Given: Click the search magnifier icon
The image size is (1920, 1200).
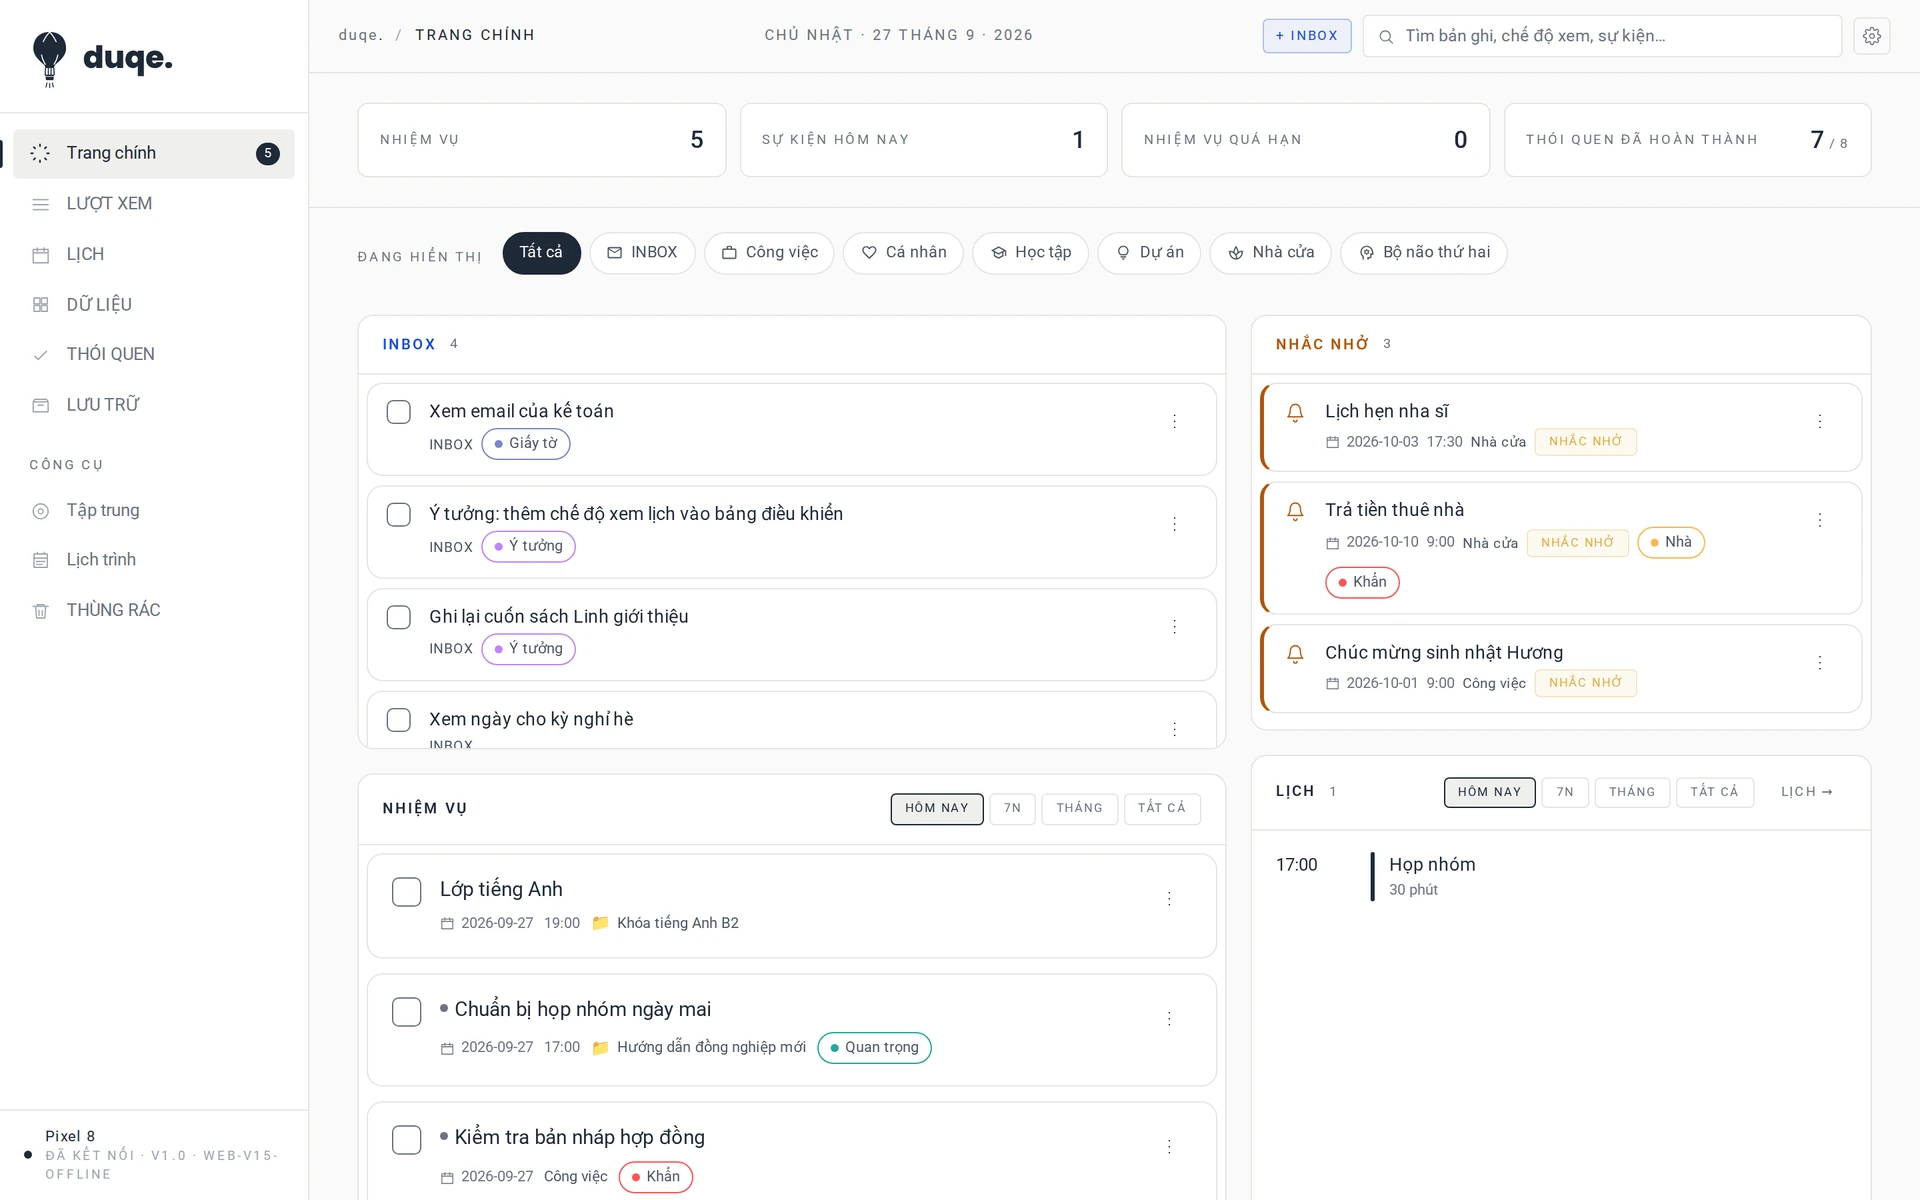Looking at the screenshot, I should tap(1386, 37).
